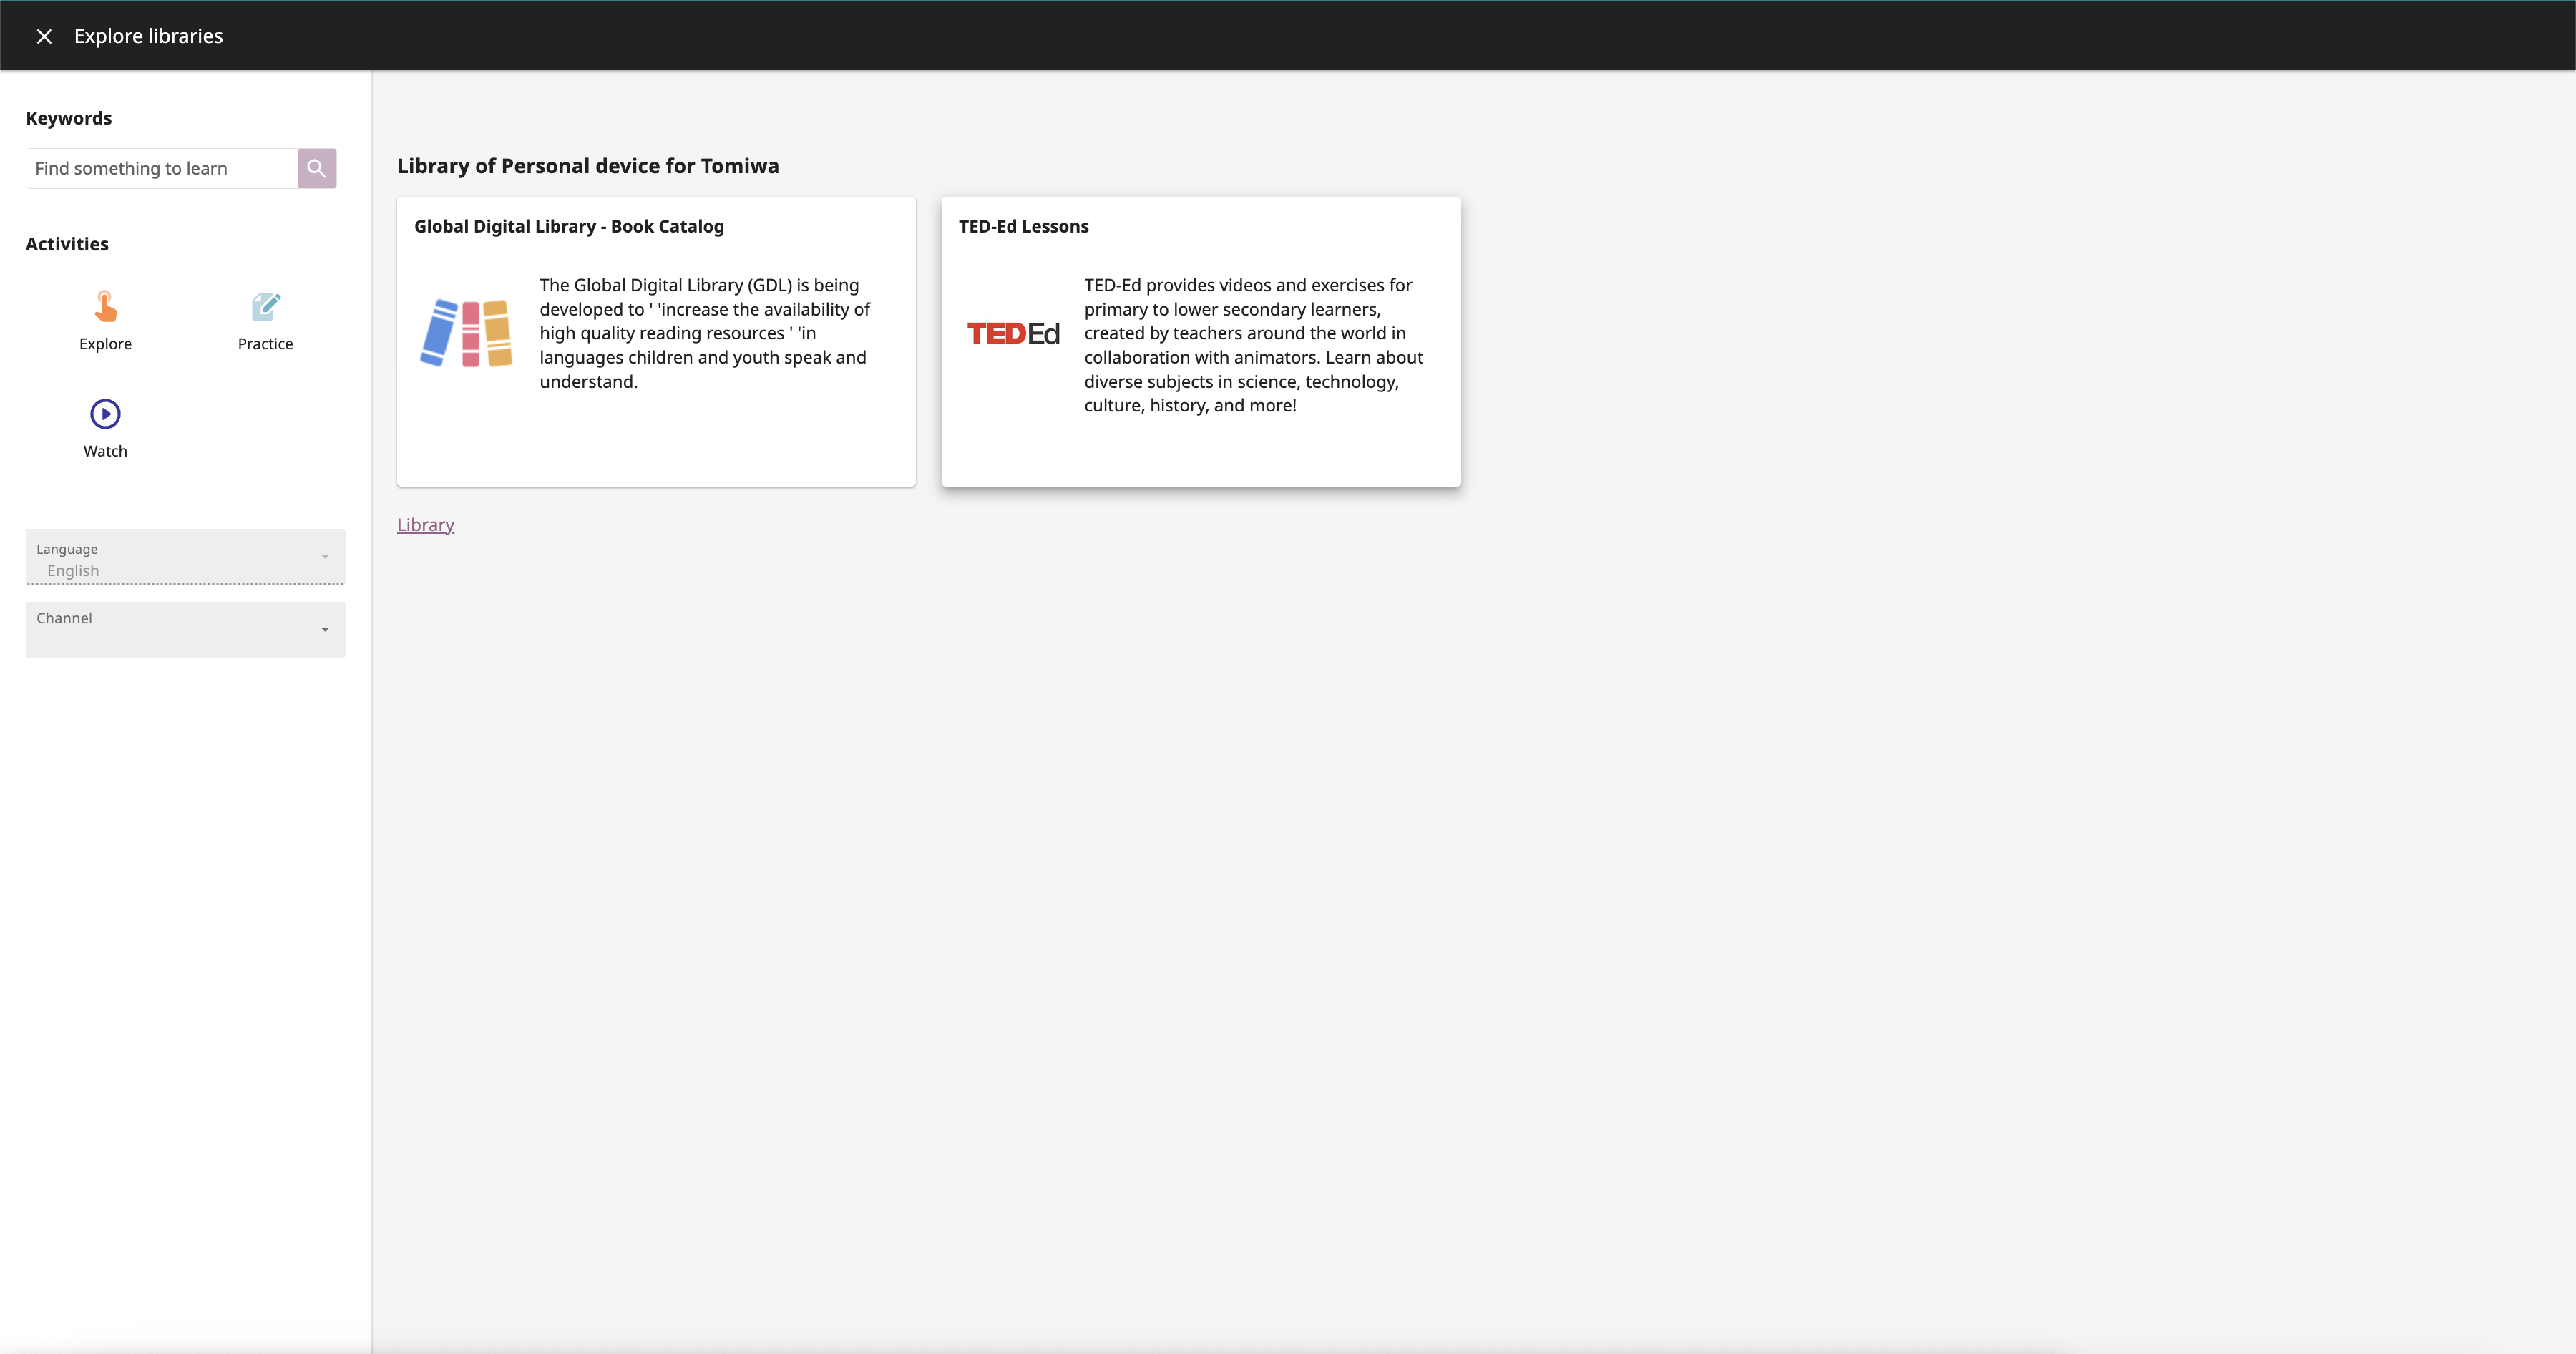Click the TED-Ed logo image

click(1012, 333)
